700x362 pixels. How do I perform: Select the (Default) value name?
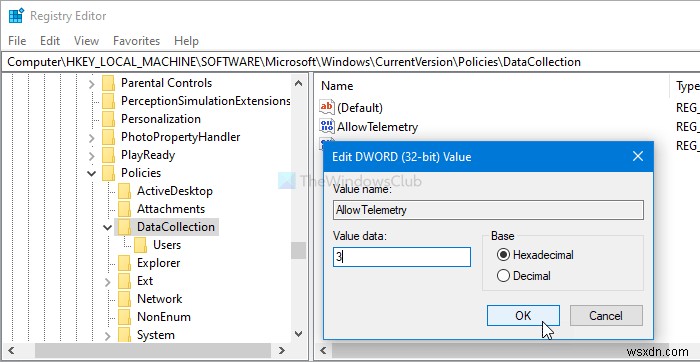pyautogui.click(x=360, y=108)
